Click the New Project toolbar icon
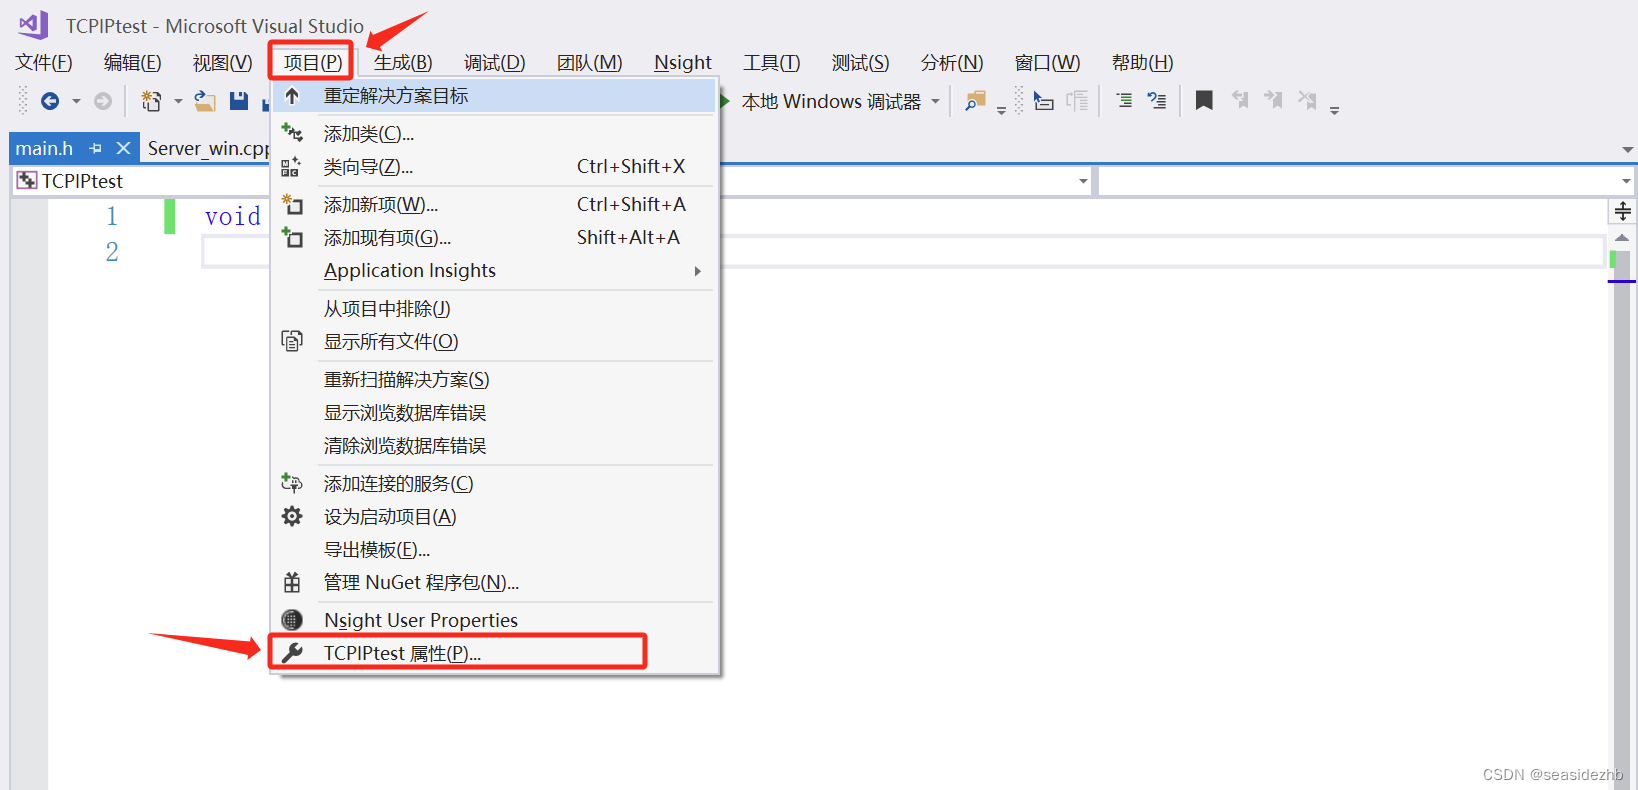Screen dimensions: 1638x790 pyautogui.click(x=152, y=101)
